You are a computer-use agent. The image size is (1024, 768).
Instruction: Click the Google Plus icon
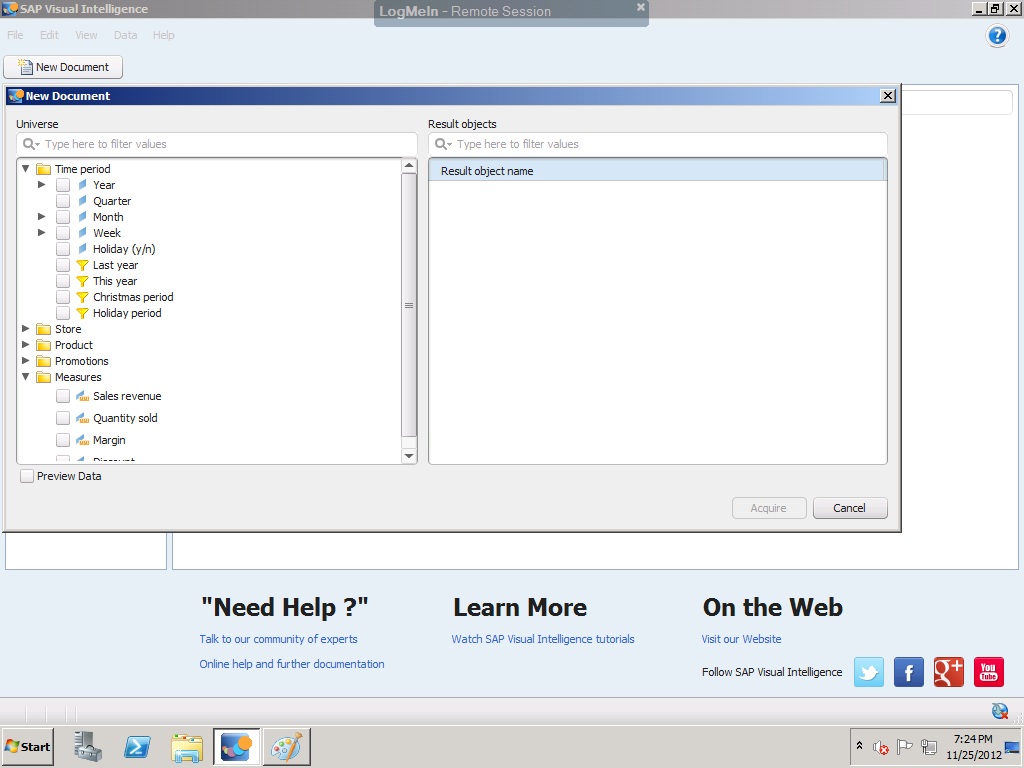coord(948,672)
